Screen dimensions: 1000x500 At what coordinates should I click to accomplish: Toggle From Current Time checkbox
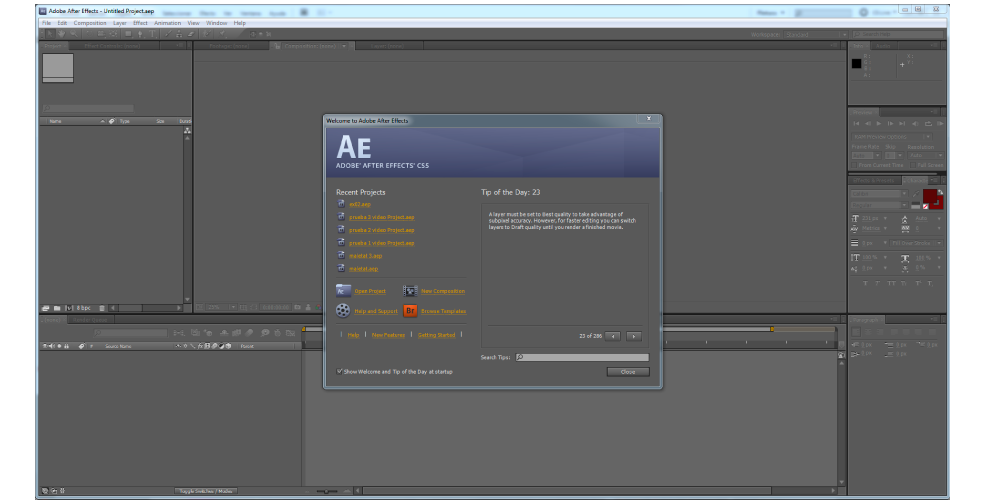coord(854,165)
